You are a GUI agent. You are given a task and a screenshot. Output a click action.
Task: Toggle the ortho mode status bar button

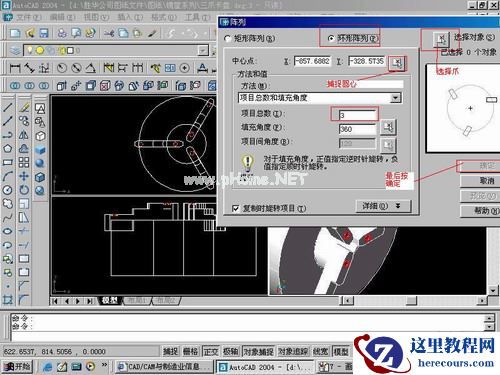(x=211, y=351)
